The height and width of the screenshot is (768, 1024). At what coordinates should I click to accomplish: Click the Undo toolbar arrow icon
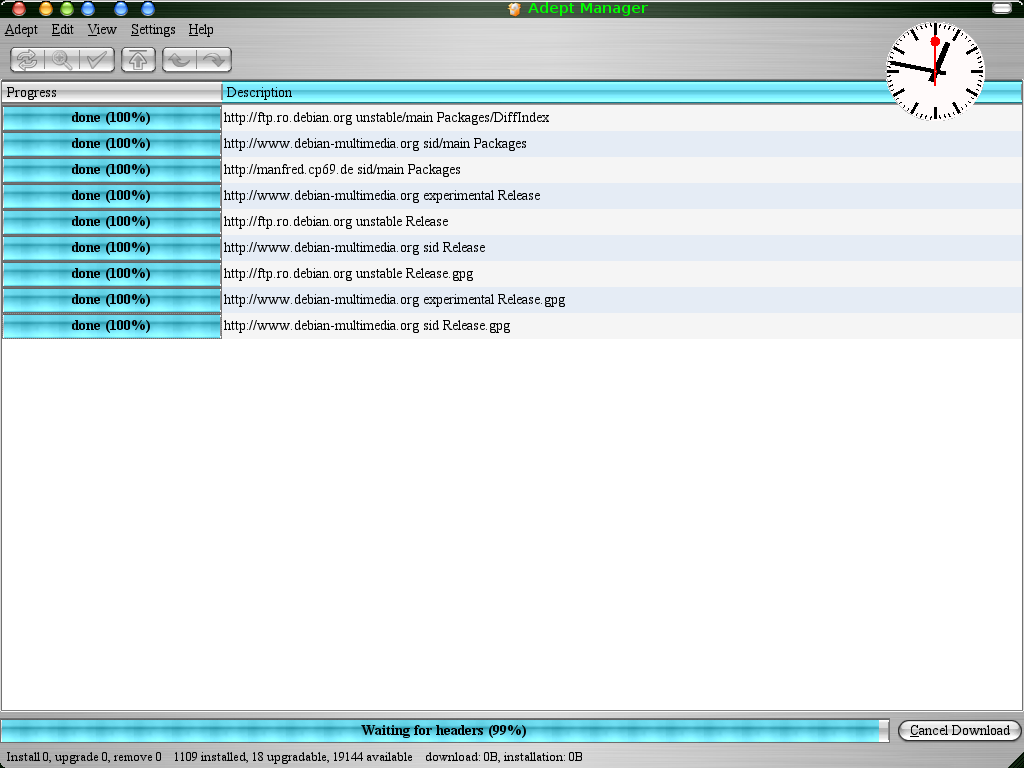coord(180,60)
